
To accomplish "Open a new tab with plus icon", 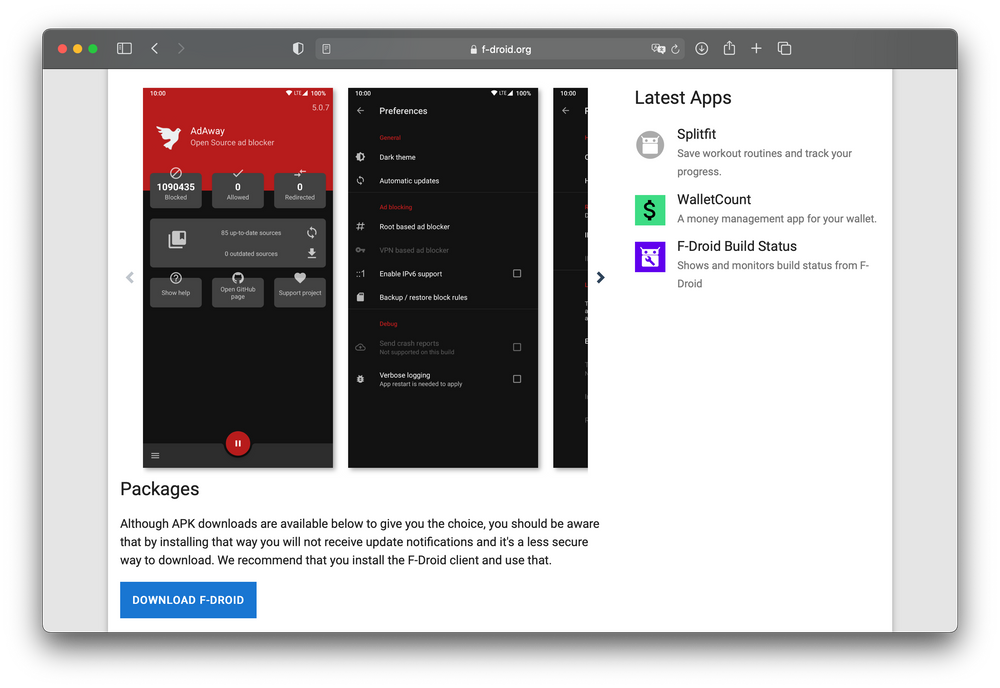I will coord(756,48).
